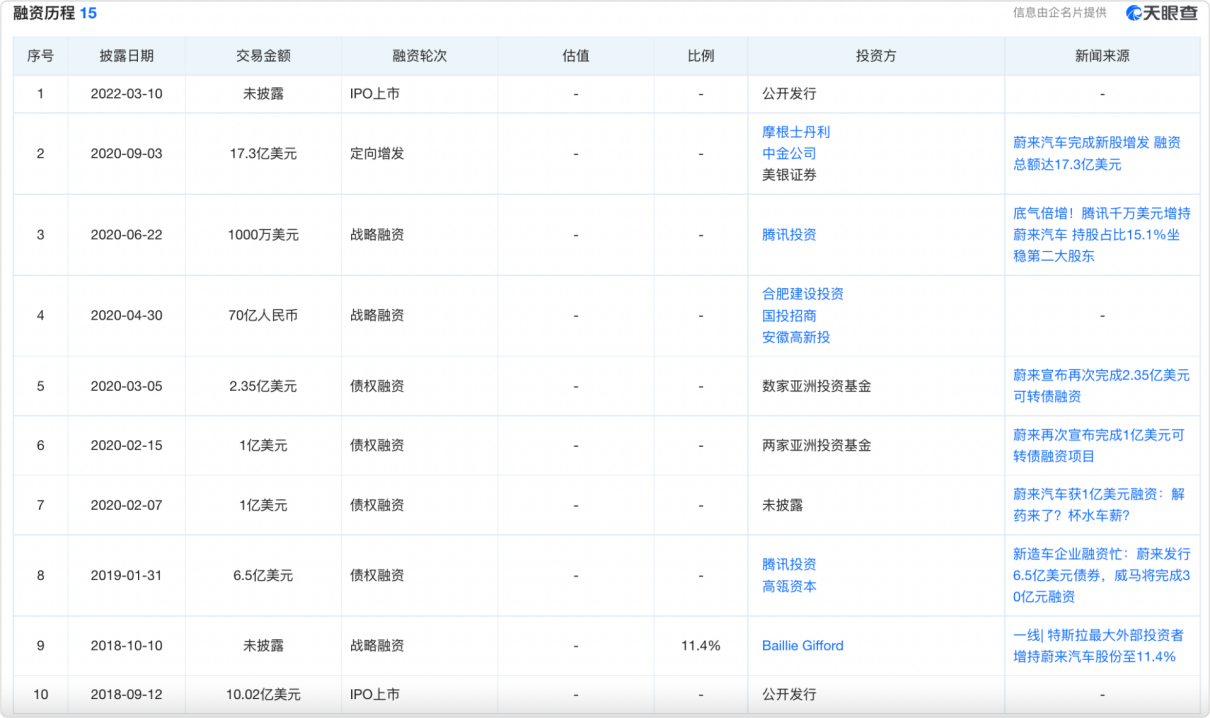The width and height of the screenshot is (1210, 718).
Task: Click amount cell 70亿人民币
Action: click(263, 316)
